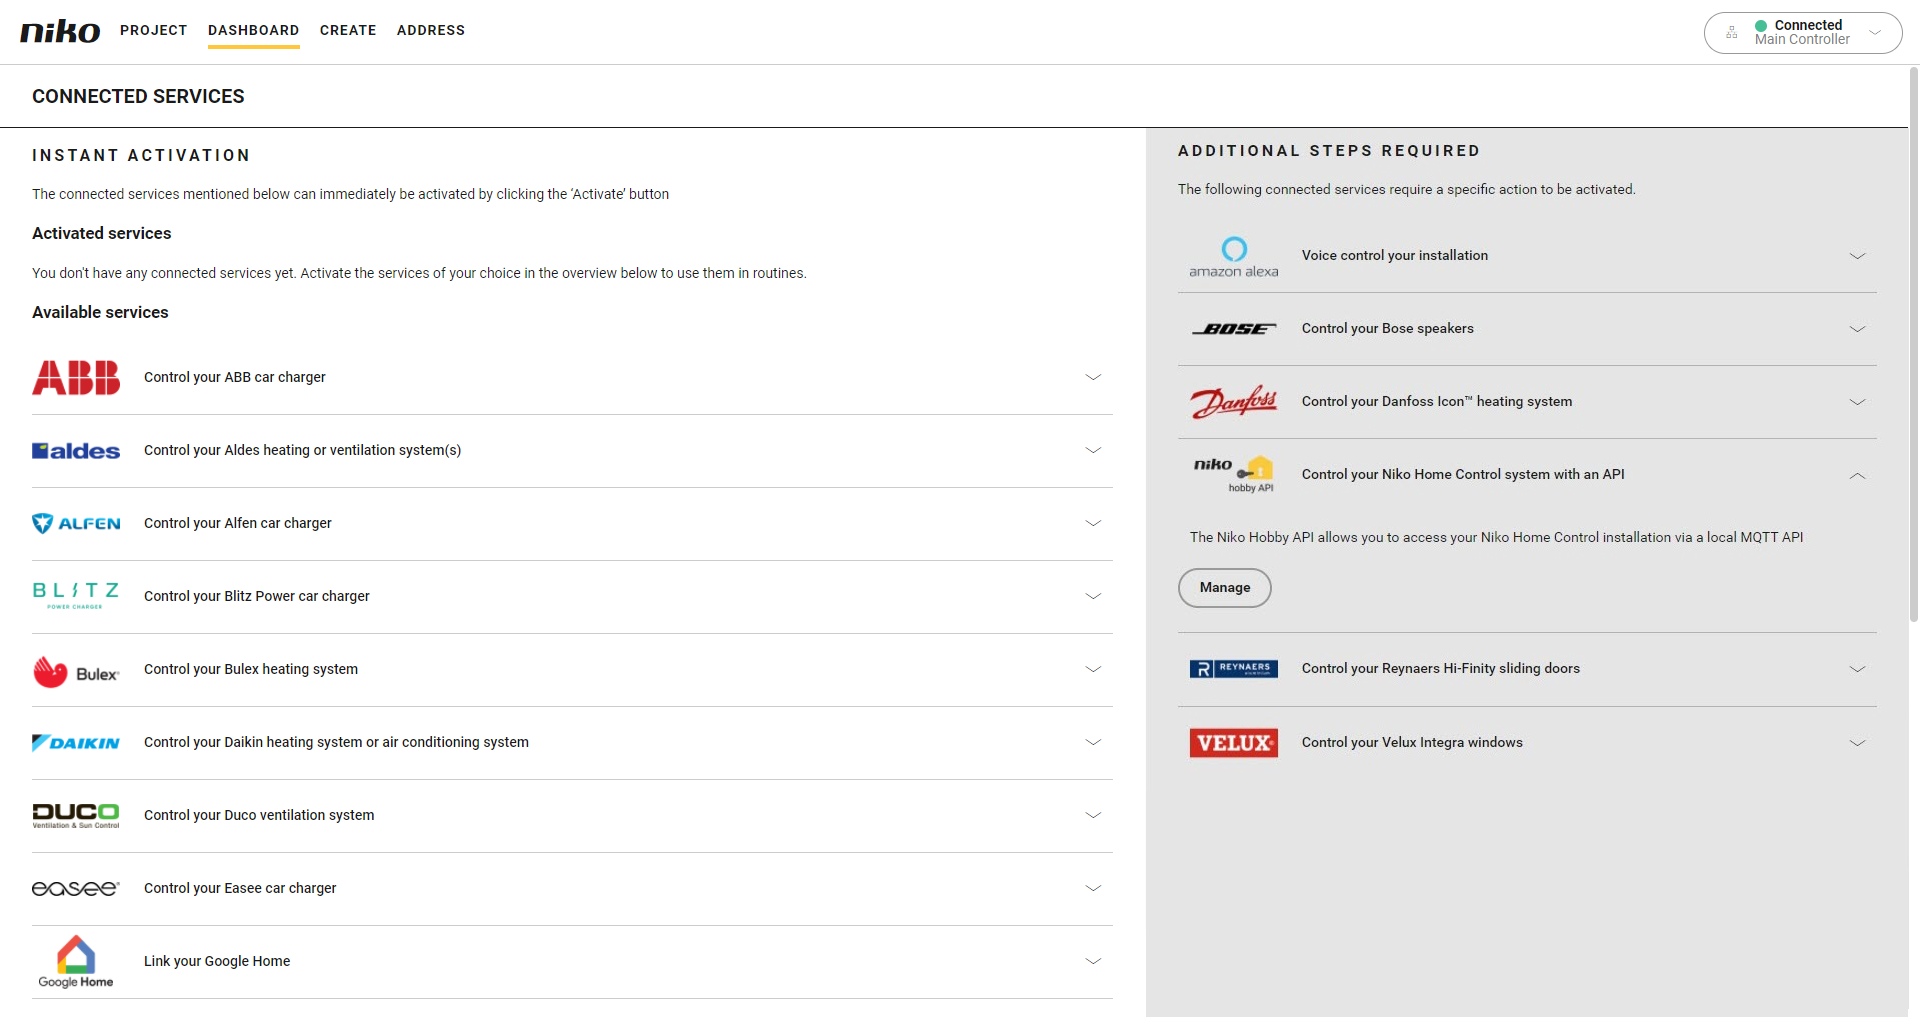Expand the Alexa voice control row
Screen dimensions: 1920x1017
[1857, 257]
